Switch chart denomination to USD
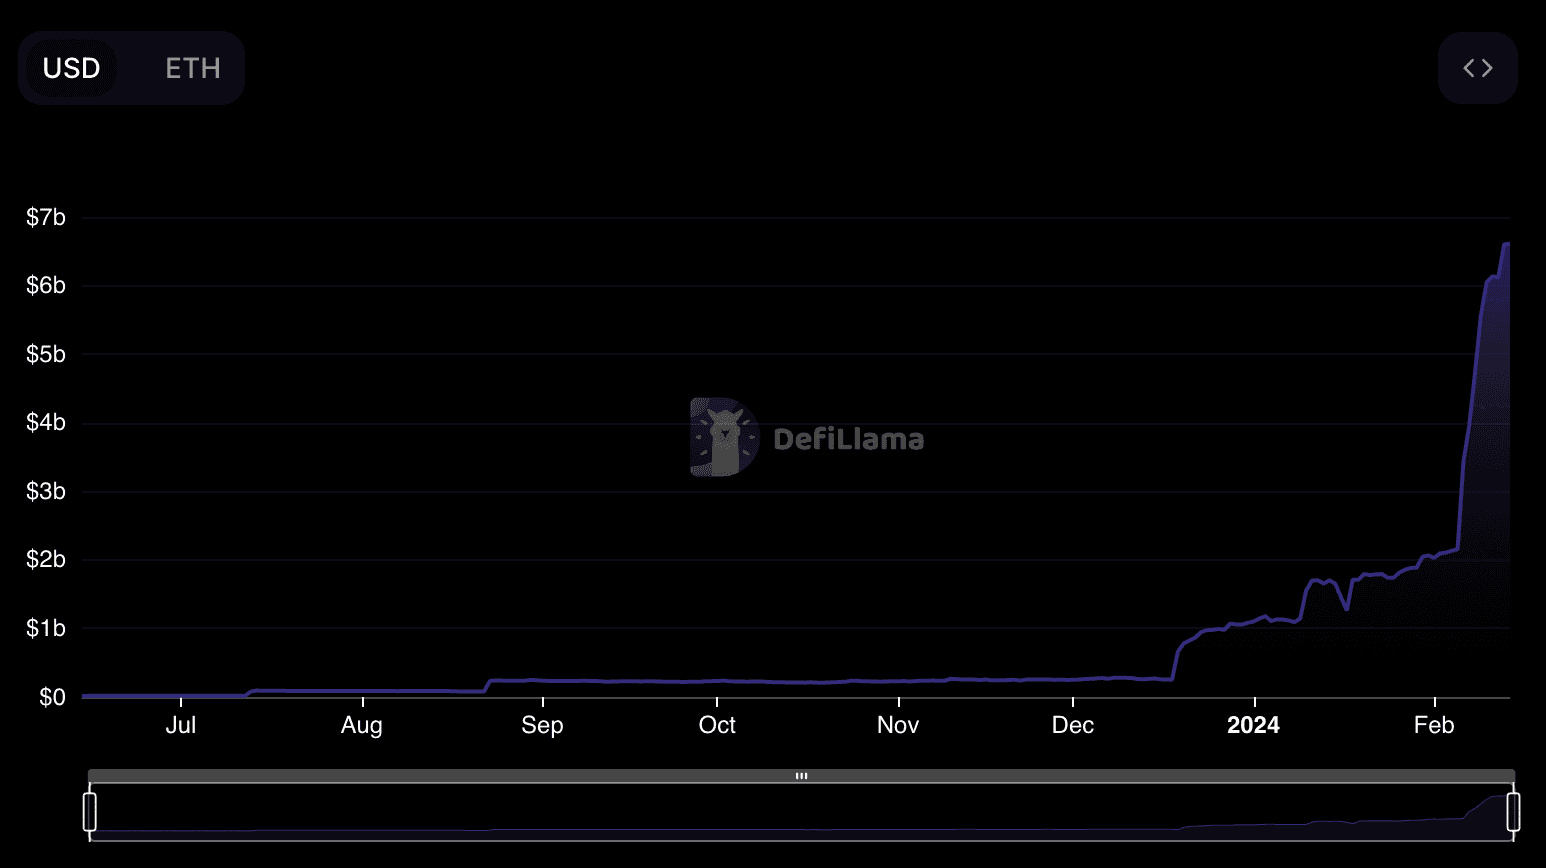Screen dimensions: 1546x868 pos(71,68)
